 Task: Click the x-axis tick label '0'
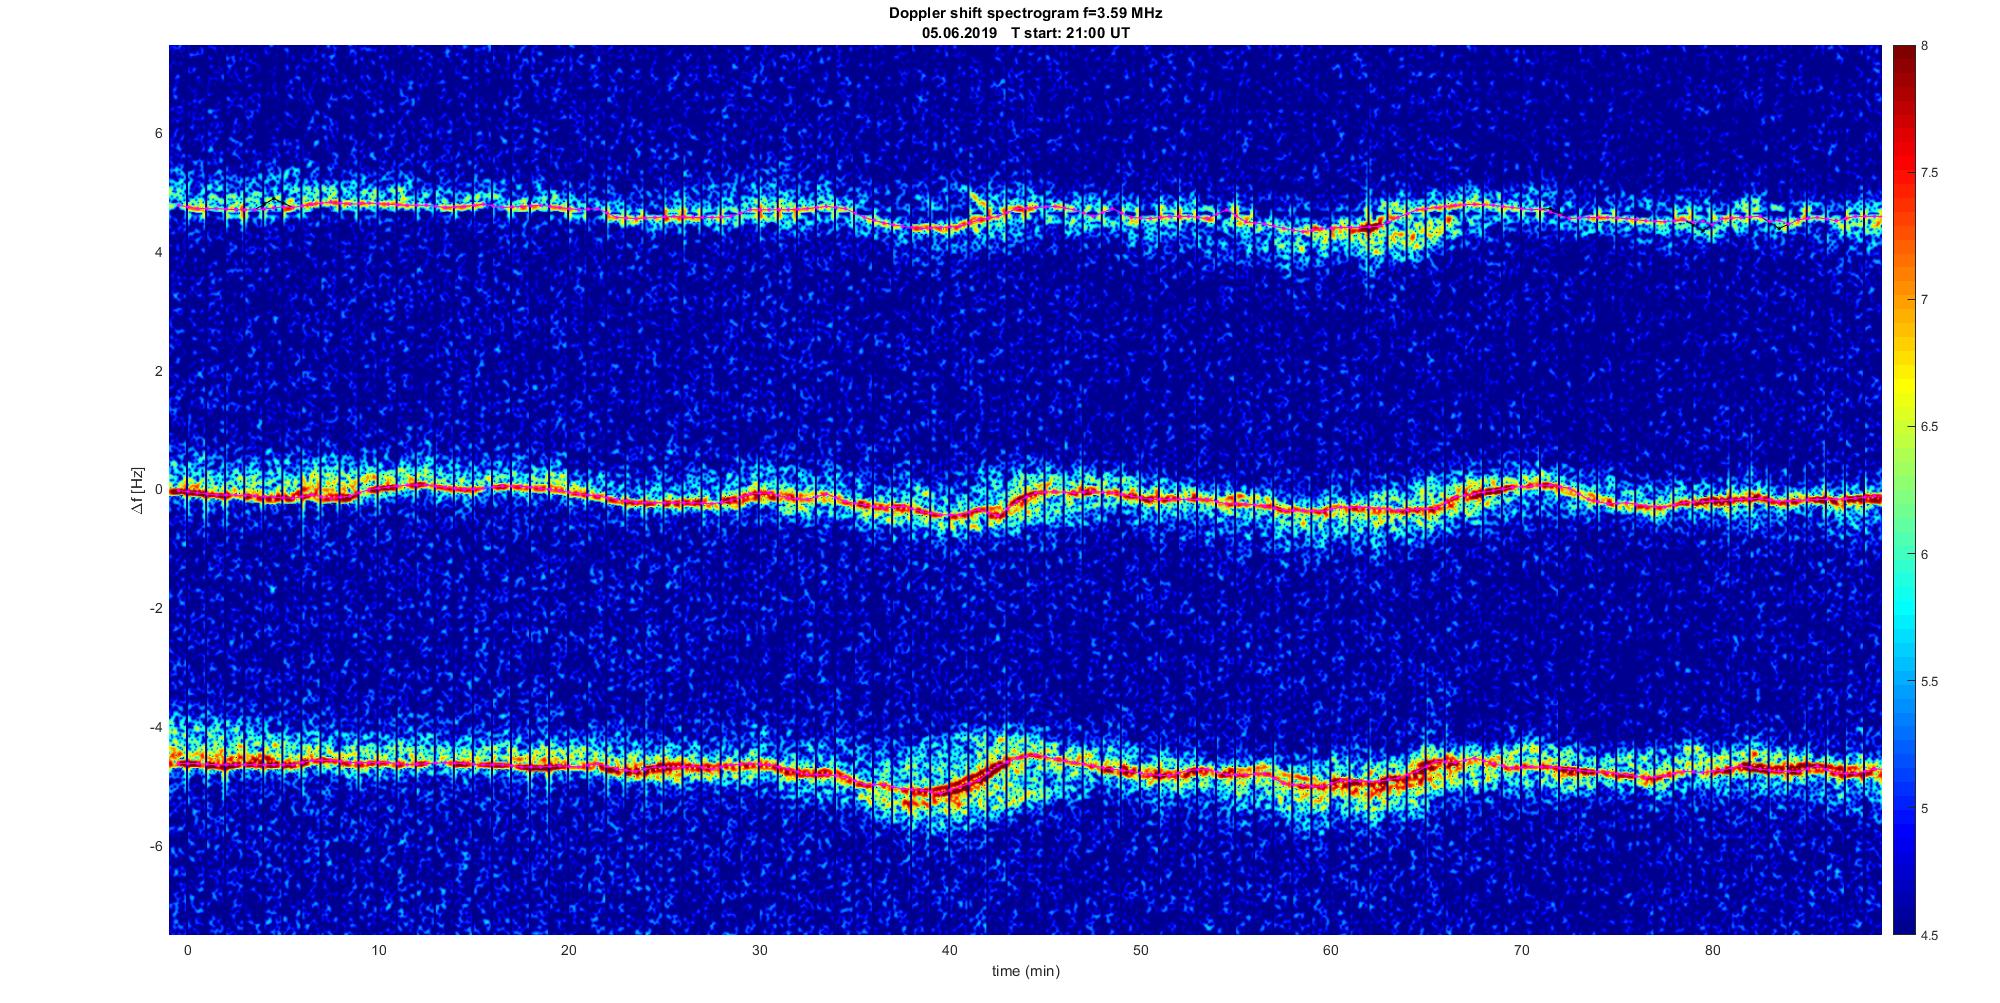187,950
